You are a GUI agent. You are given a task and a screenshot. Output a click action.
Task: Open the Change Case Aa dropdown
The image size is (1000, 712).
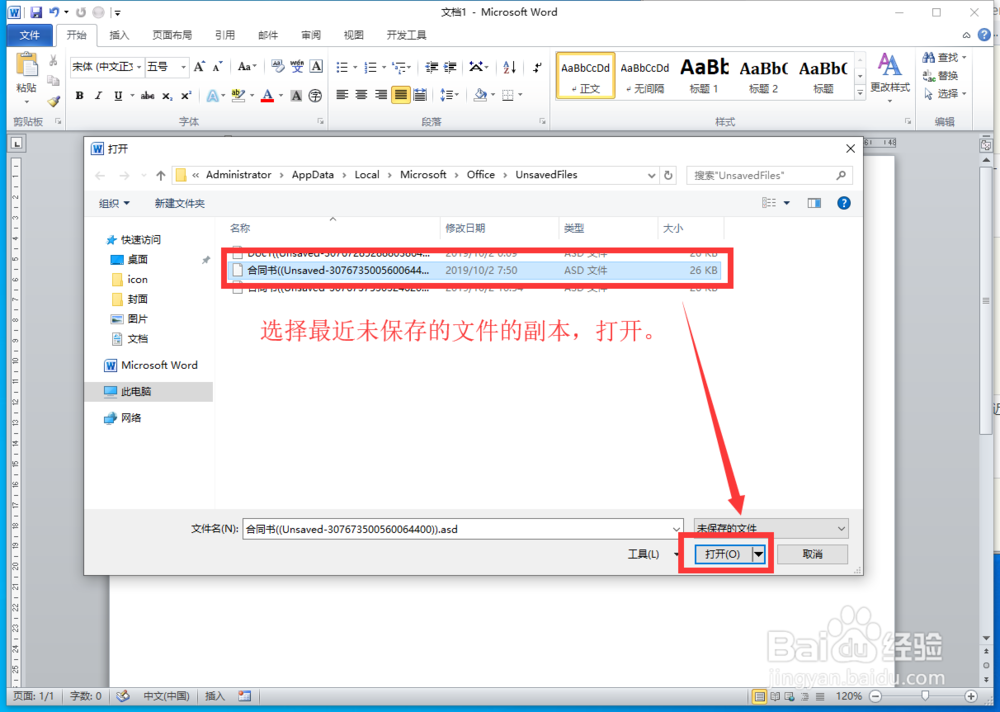pos(247,66)
